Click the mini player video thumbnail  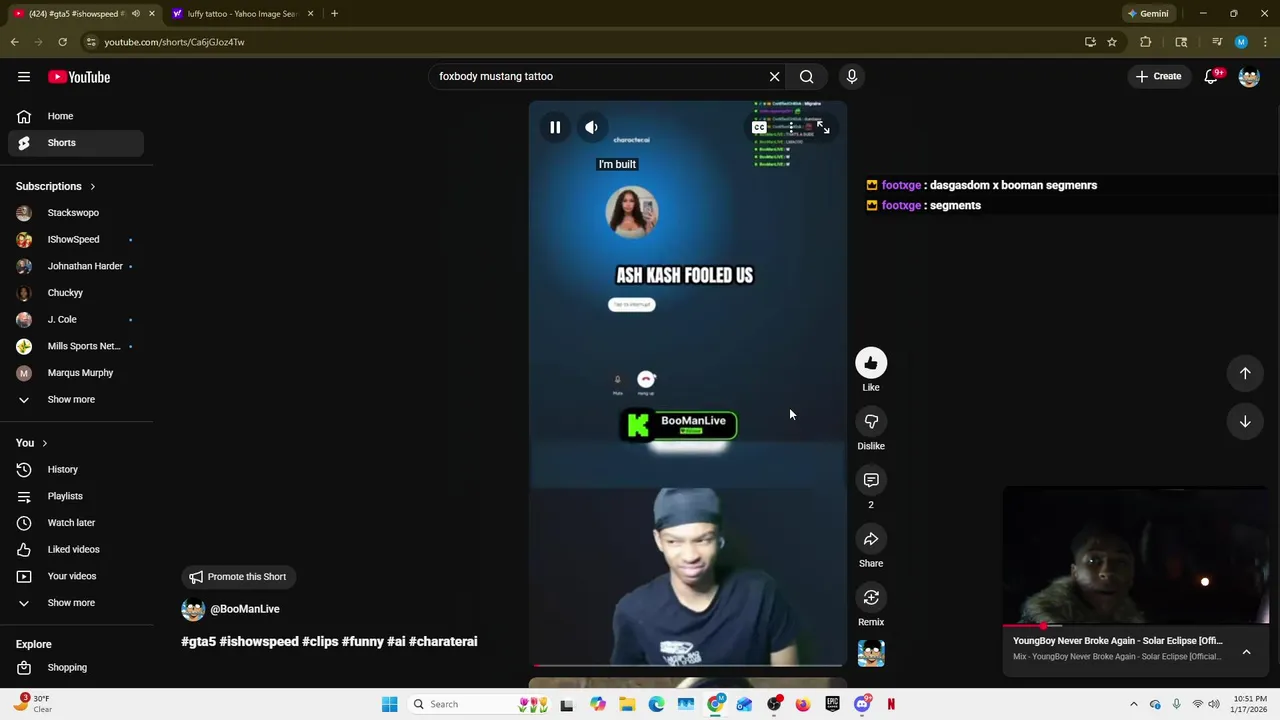pos(1137,556)
